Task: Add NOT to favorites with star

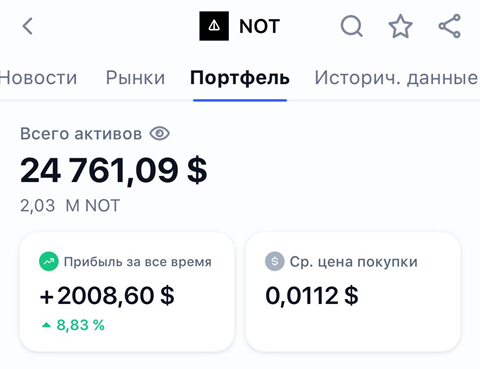Action: pos(400,26)
